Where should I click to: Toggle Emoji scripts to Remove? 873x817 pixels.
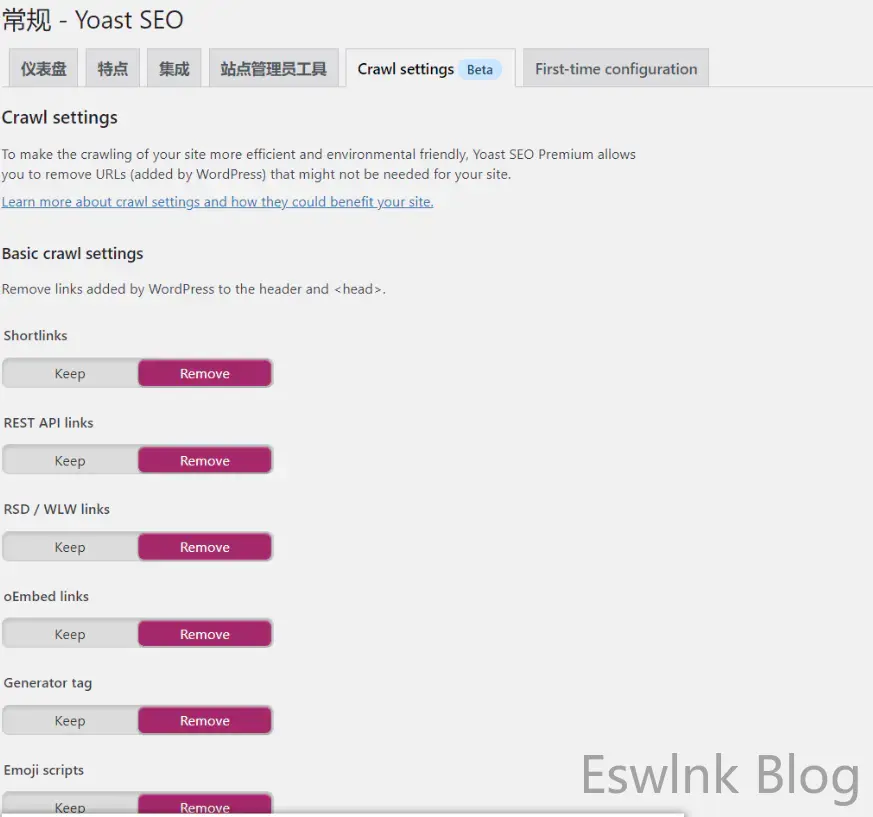205,805
